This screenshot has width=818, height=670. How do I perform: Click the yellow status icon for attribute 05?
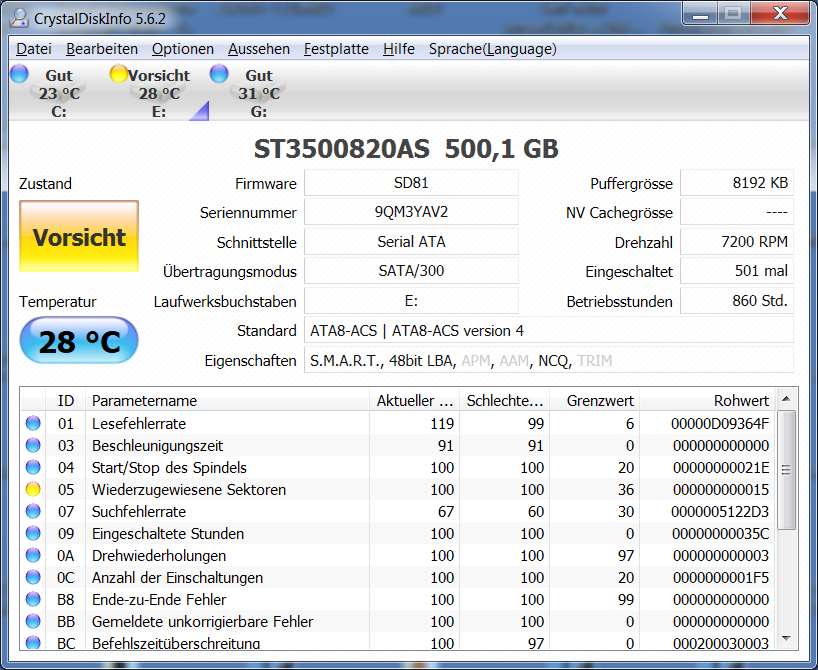pos(33,489)
